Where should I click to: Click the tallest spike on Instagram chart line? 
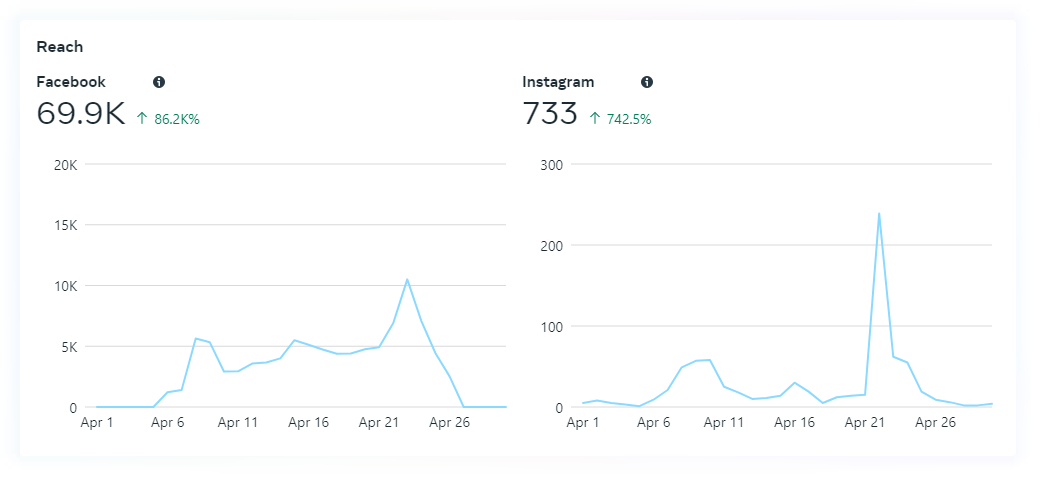(x=879, y=213)
